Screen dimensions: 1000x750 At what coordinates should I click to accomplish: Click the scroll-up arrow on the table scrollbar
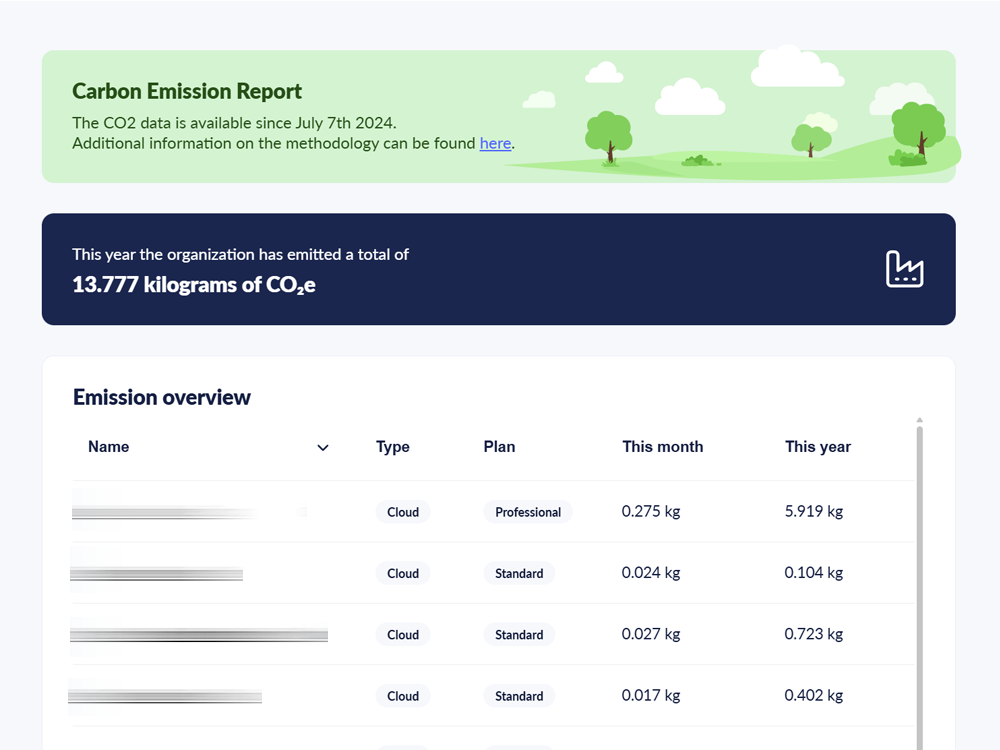(x=919, y=421)
